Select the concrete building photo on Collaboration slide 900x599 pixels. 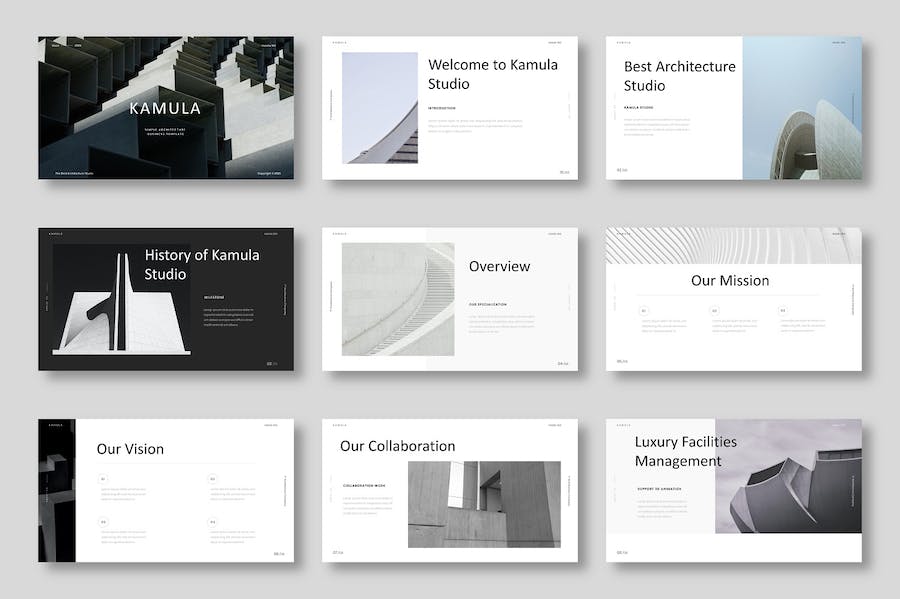click(x=484, y=504)
